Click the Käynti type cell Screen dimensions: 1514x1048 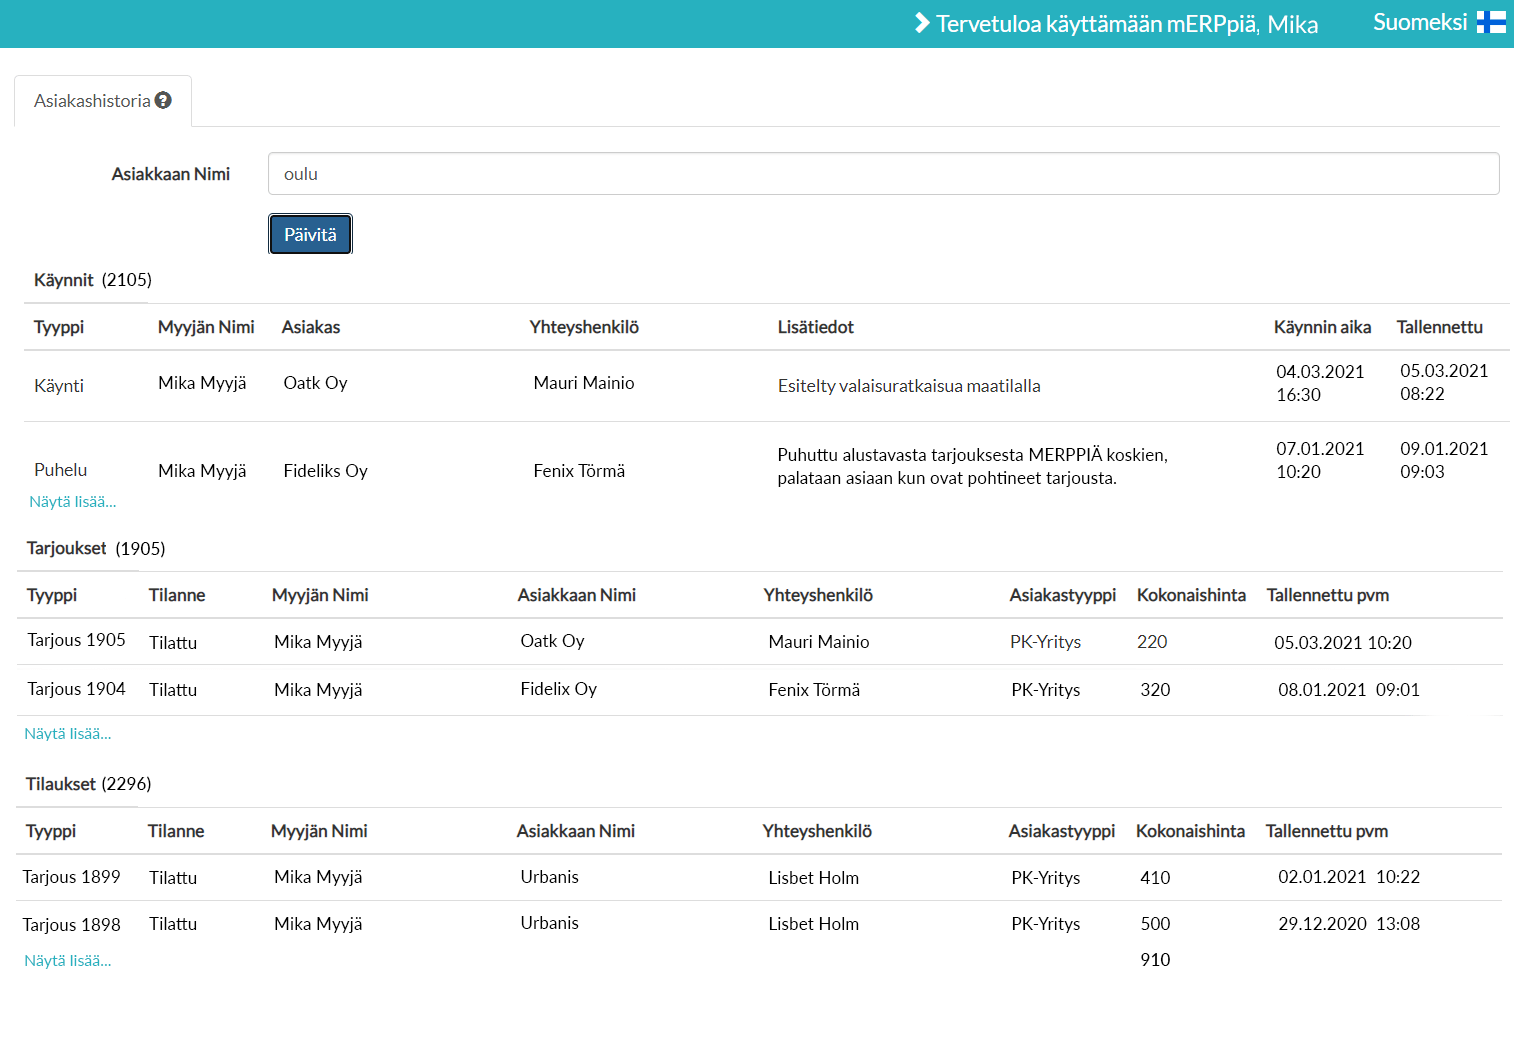[x=59, y=386]
